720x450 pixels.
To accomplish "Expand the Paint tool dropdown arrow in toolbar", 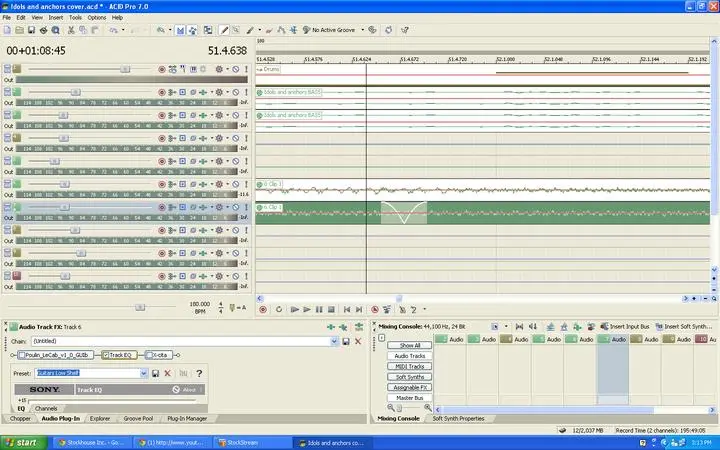I will (x=259, y=30).
